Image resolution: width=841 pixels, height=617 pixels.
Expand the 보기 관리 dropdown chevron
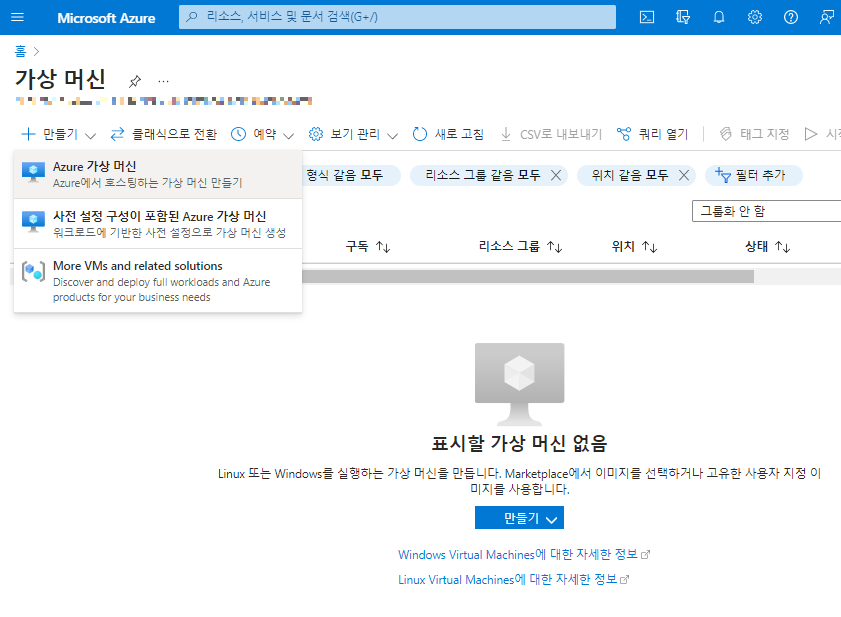(x=393, y=136)
